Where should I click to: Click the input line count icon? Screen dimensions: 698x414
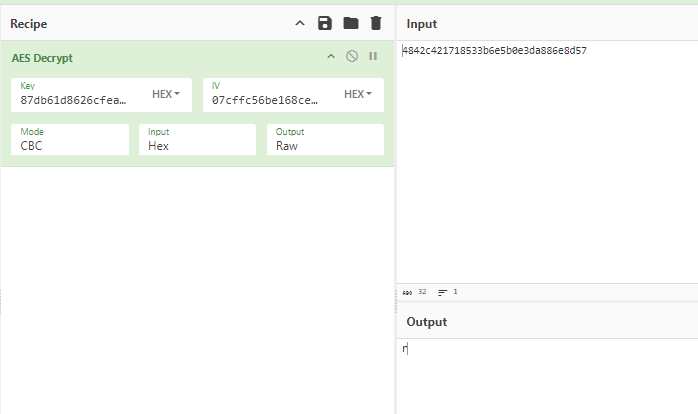[x=442, y=292]
